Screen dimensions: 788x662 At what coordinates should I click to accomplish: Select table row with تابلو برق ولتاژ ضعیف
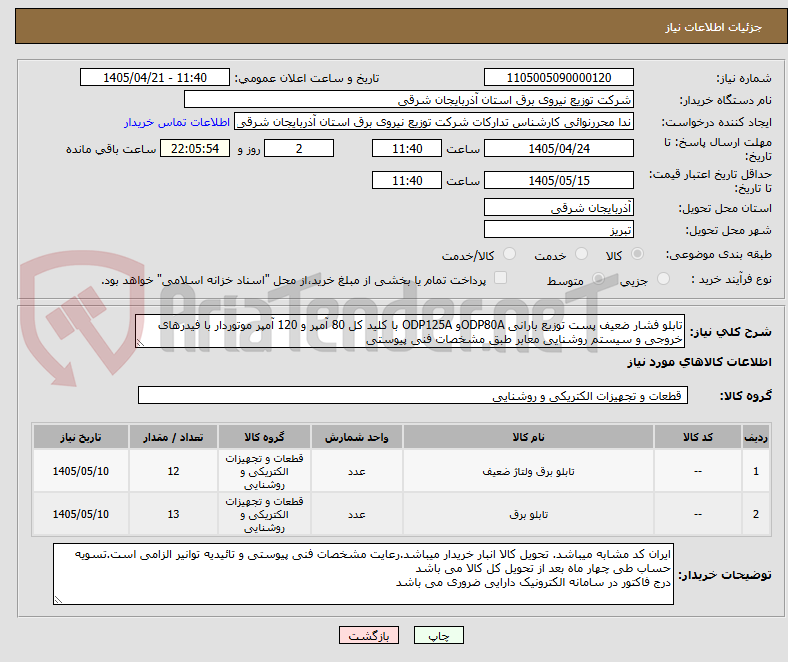(x=401, y=471)
